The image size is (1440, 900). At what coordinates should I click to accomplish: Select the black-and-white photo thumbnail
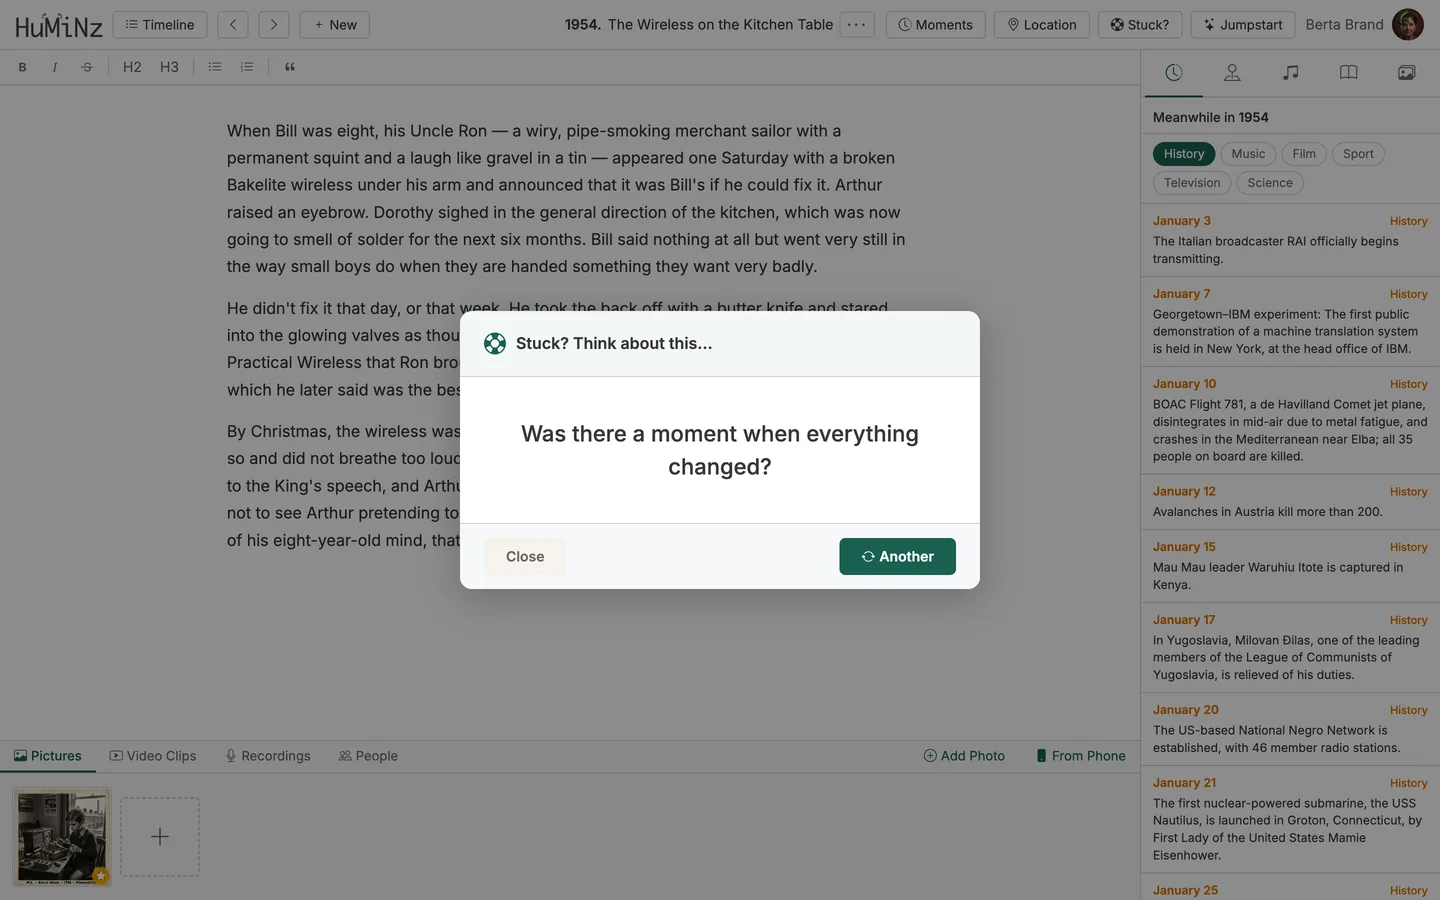tap(62, 837)
